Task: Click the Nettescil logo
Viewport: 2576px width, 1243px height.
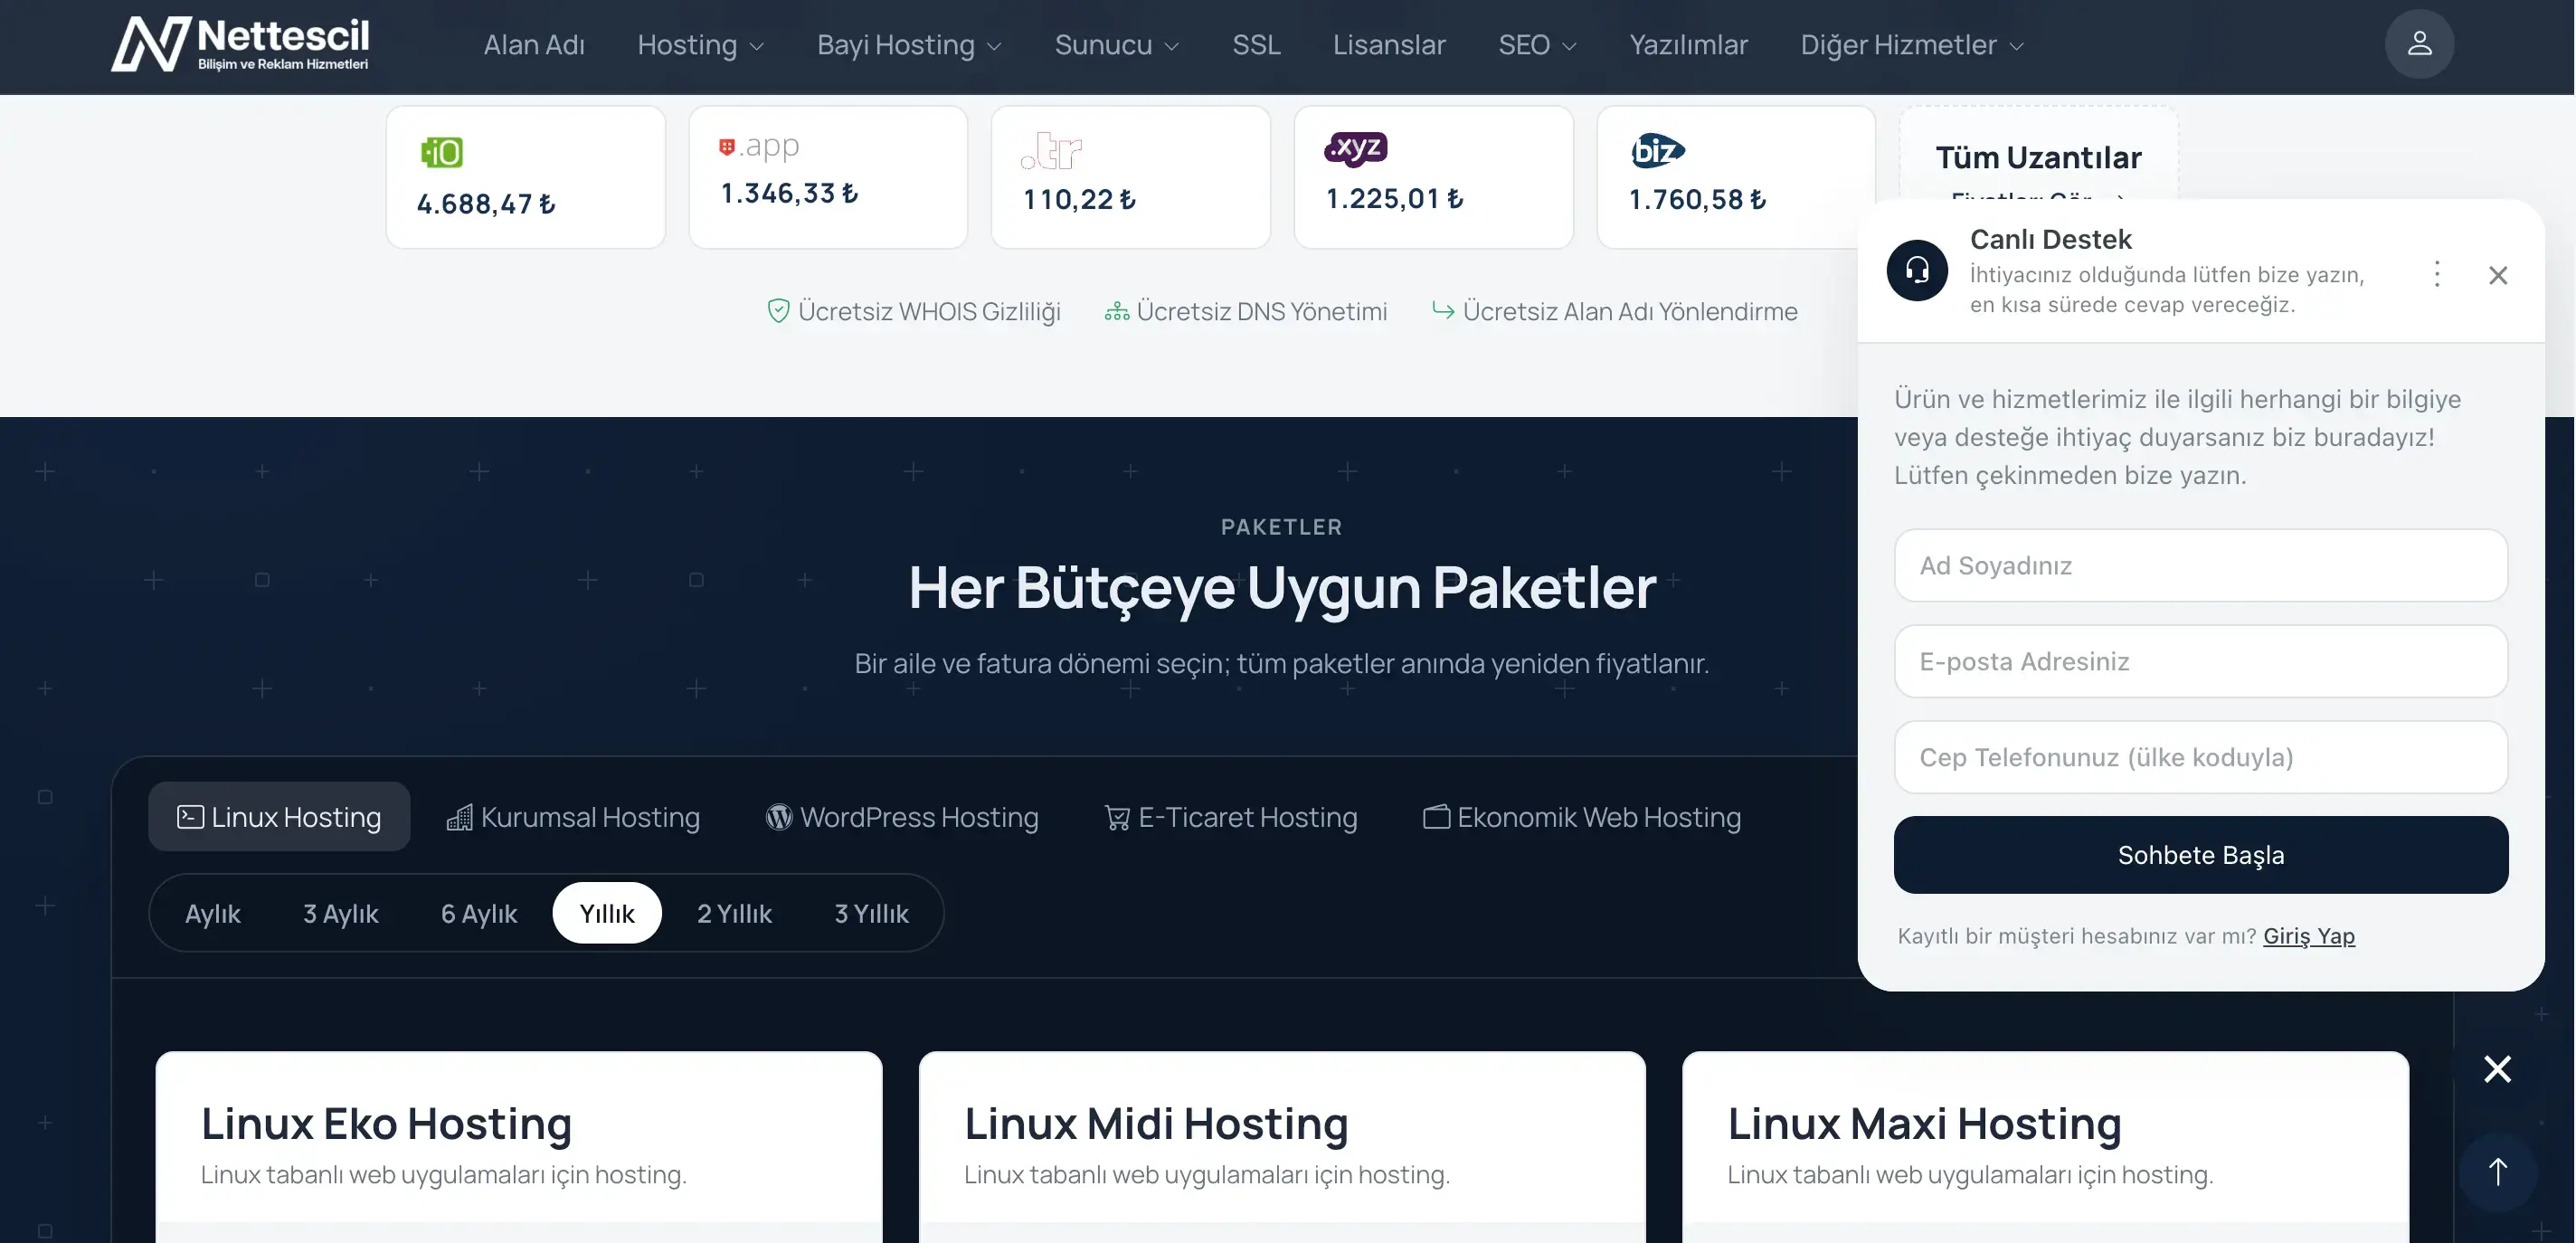Action: click(x=240, y=44)
